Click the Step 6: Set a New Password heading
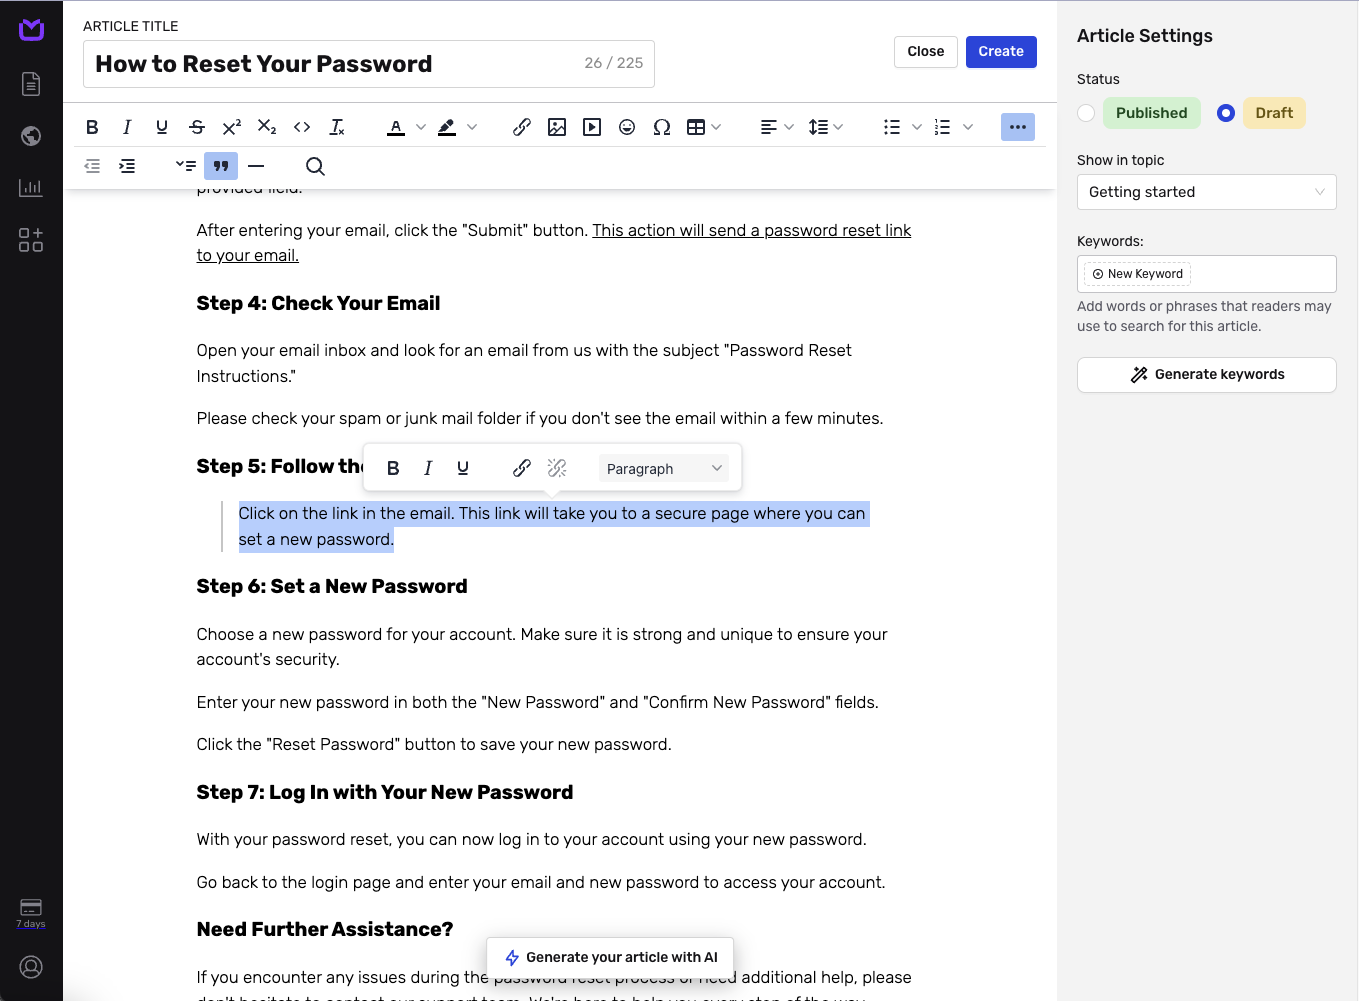This screenshot has width=1359, height=1001. 332,587
